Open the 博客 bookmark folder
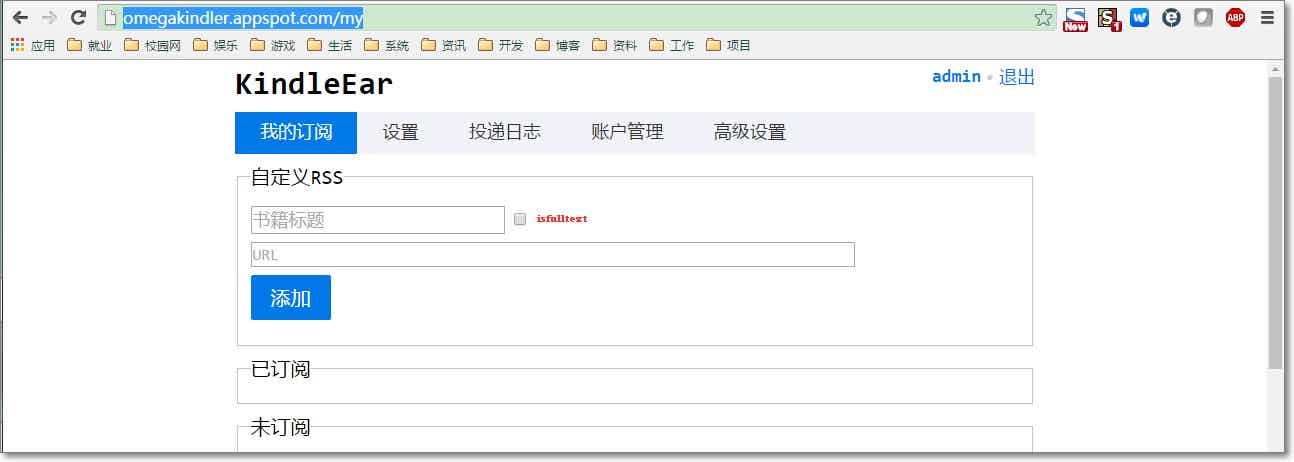This screenshot has height=462, width=1294. tap(558, 45)
